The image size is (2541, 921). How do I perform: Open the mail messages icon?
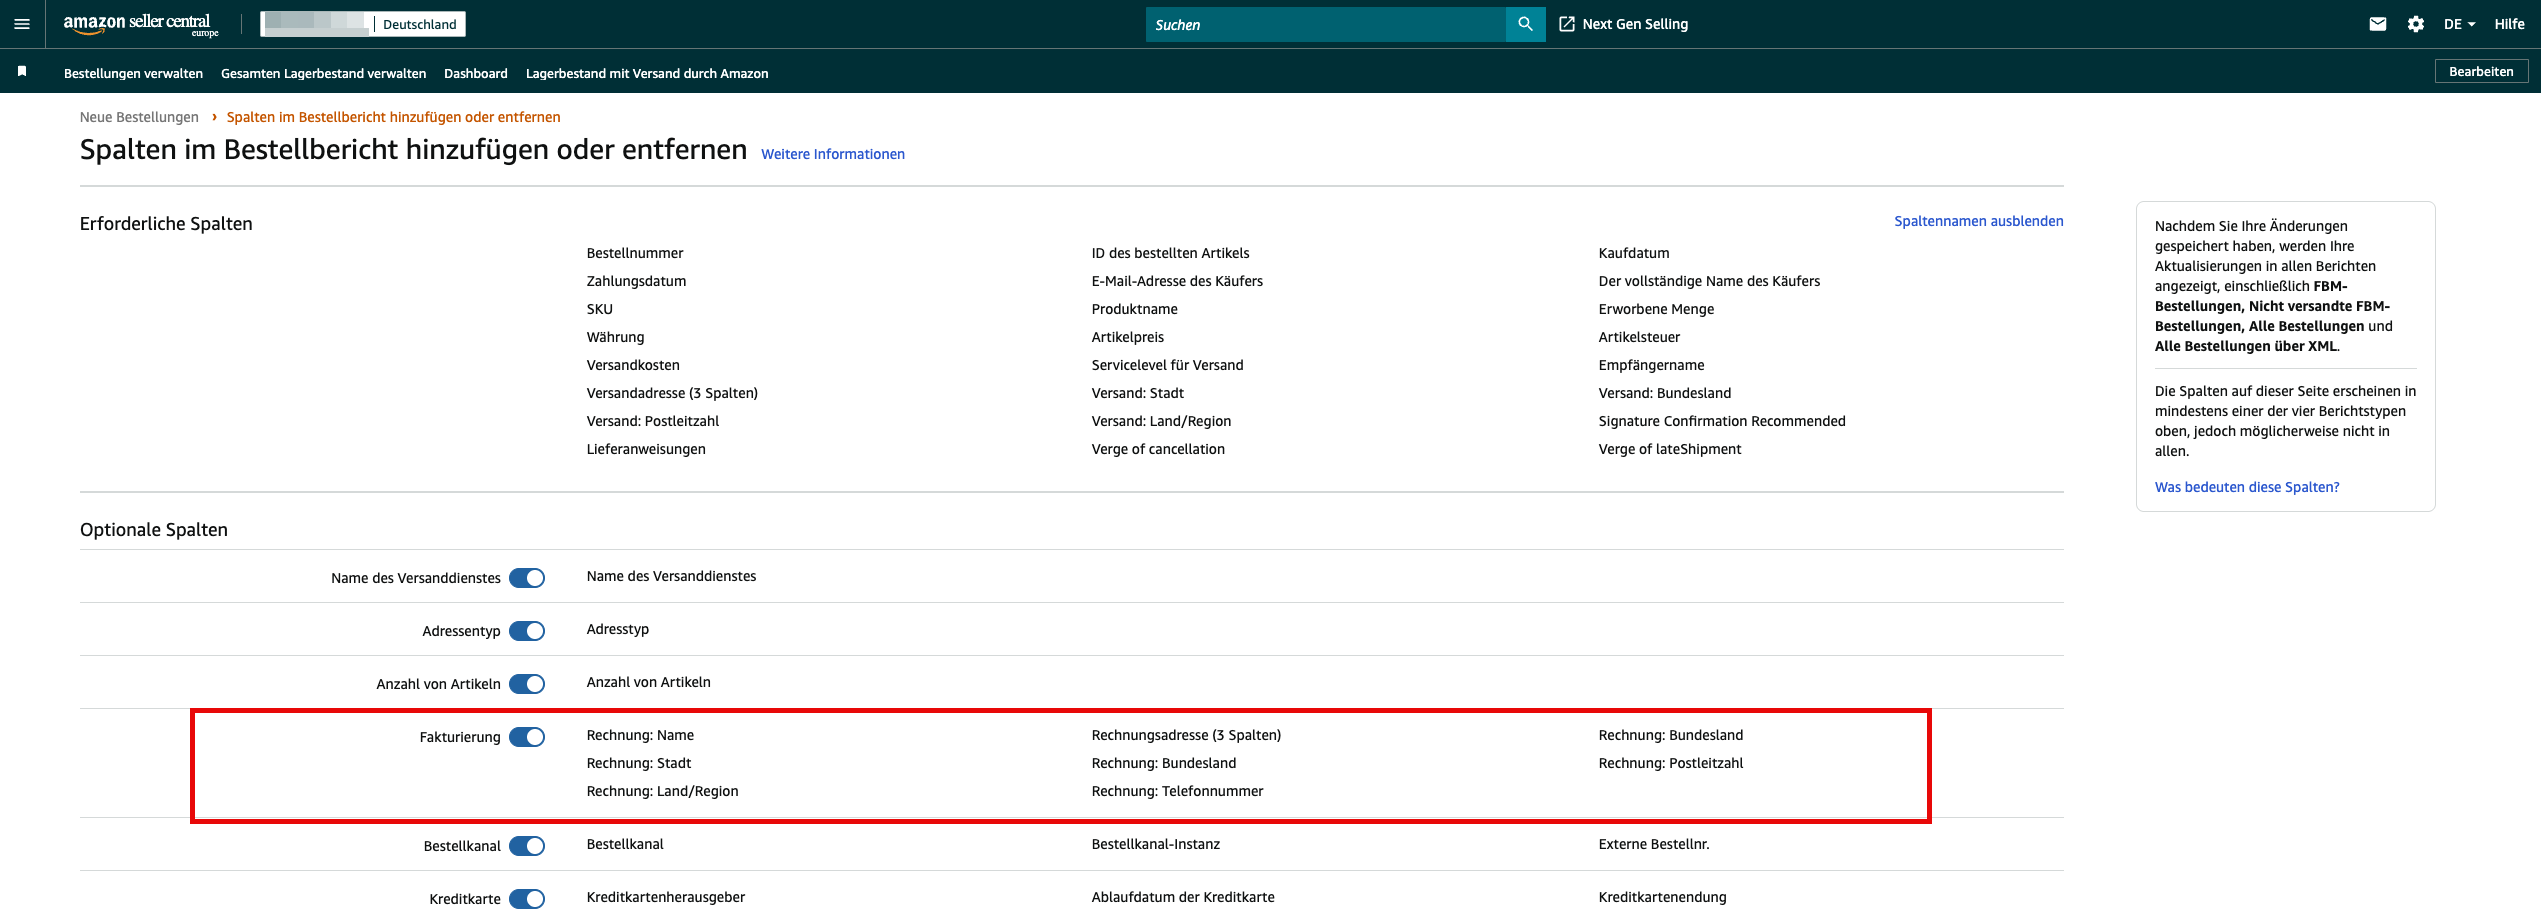[2378, 24]
